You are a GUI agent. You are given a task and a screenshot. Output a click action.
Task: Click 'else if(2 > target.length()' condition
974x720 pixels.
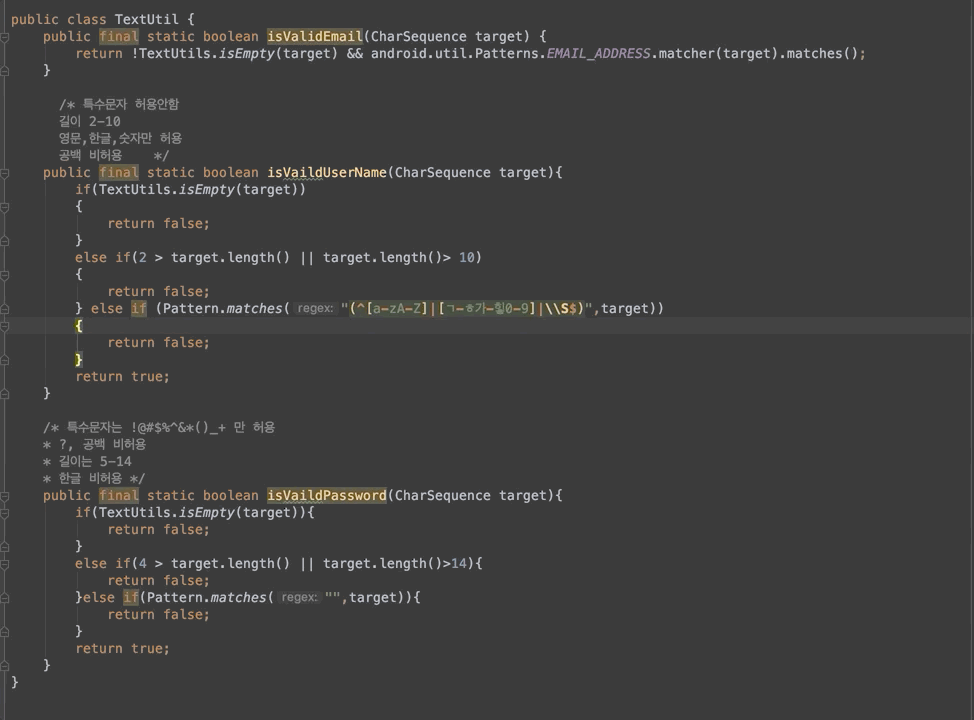pos(278,257)
